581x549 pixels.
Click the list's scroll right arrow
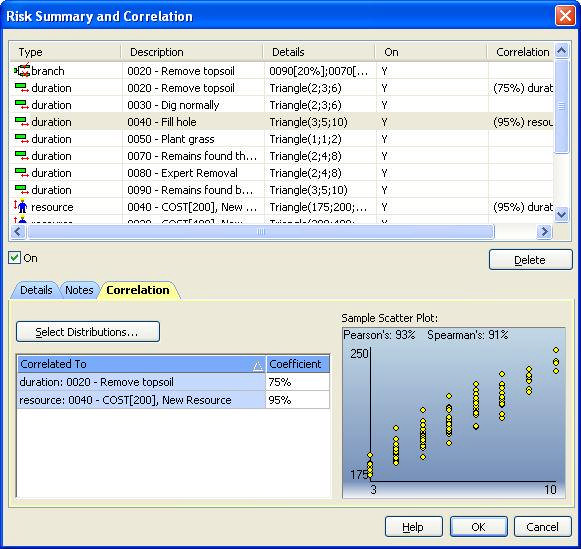pos(544,232)
